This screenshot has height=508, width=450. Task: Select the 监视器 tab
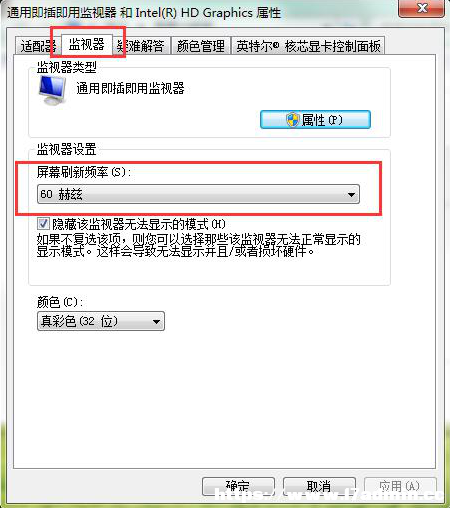click(x=87, y=44)
